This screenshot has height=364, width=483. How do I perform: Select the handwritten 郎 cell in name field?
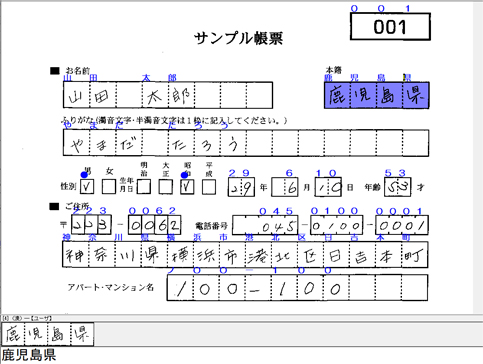tap(181, 96)
